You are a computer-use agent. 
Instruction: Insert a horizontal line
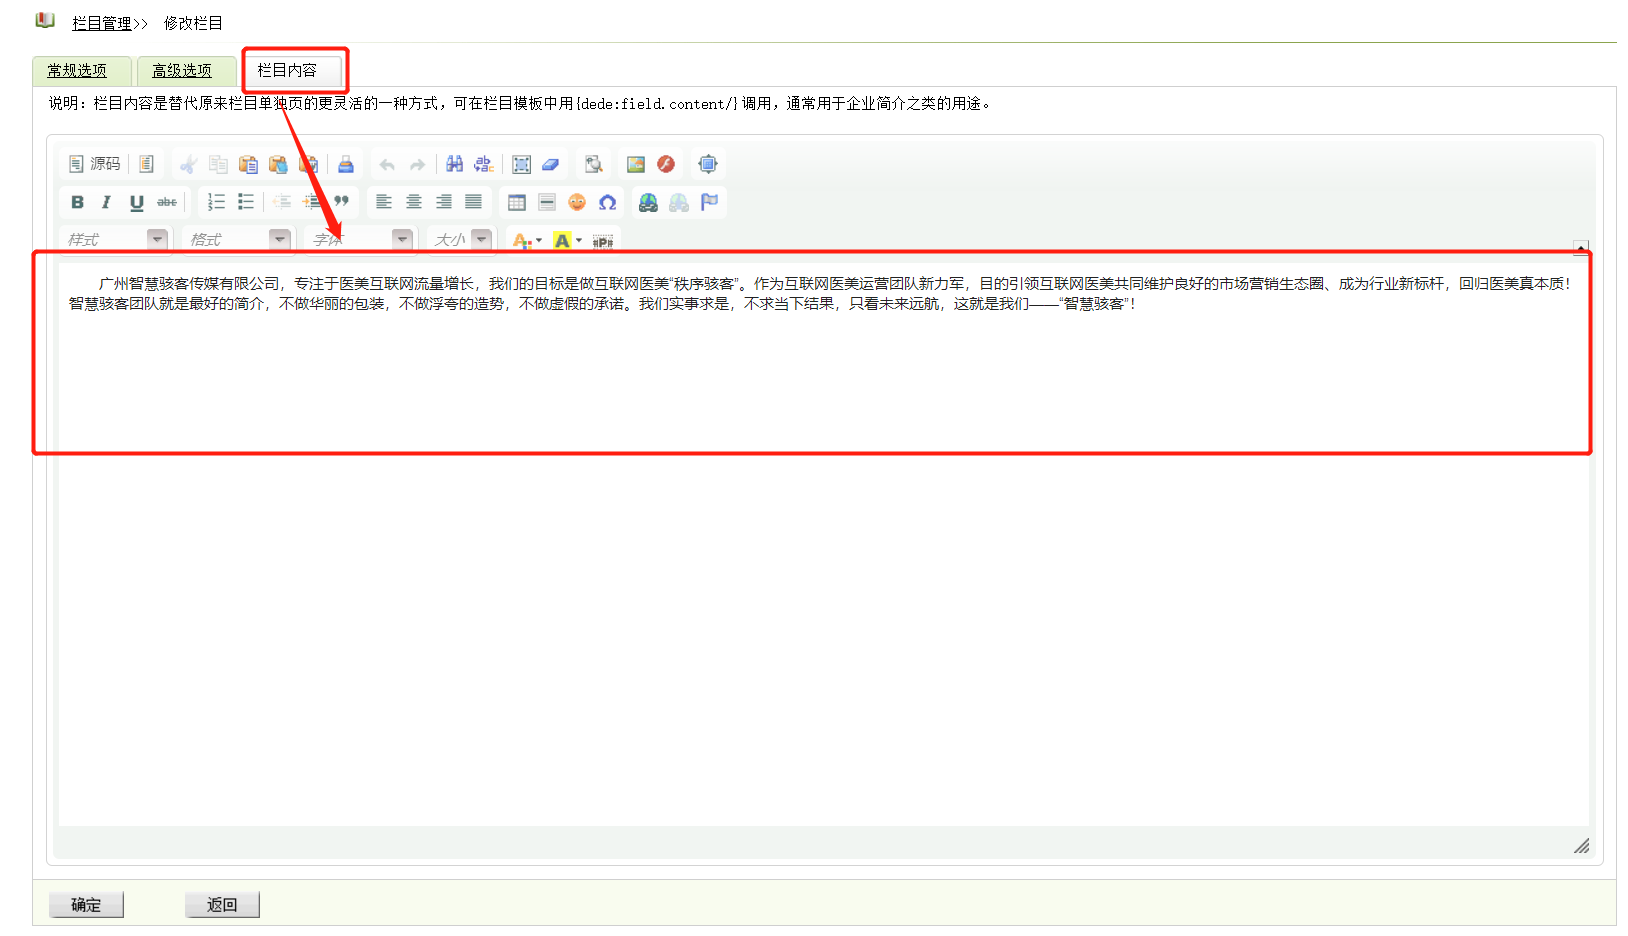[x=547, y=202]
